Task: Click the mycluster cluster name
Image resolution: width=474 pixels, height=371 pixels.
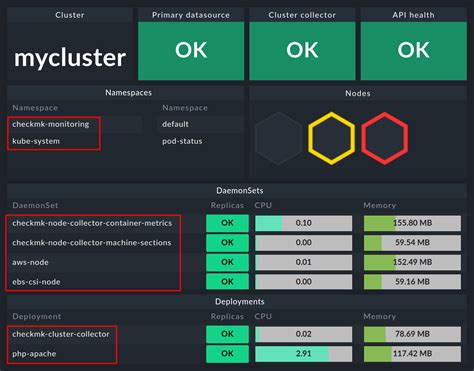Action: click(70, 58)
